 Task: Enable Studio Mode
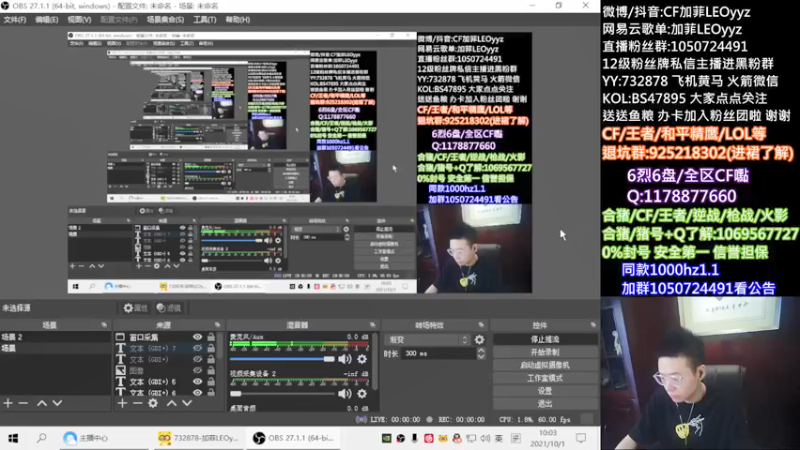pos(545,378)
